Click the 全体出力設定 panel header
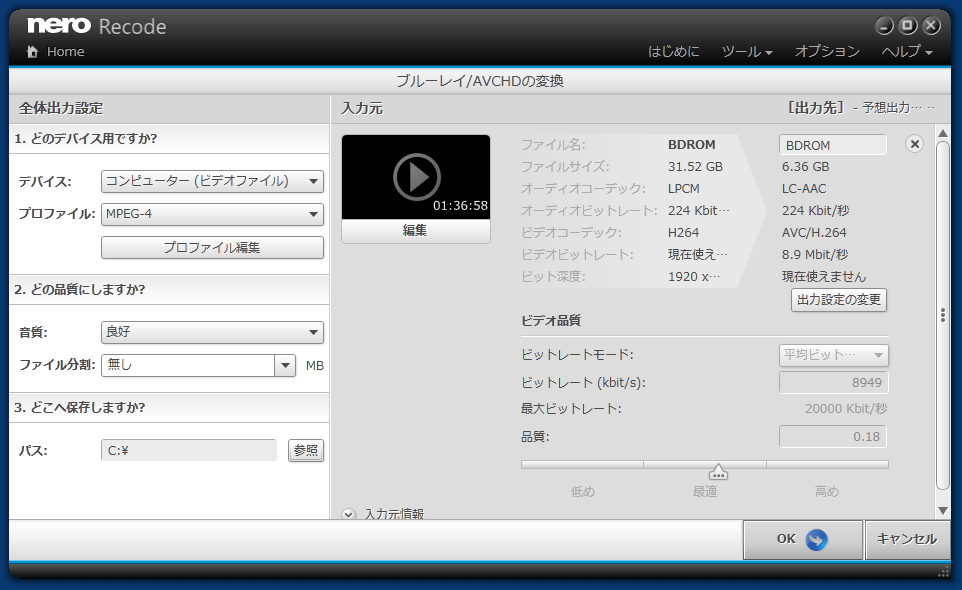This screenshot has height=590, width=962. point(61,109)
